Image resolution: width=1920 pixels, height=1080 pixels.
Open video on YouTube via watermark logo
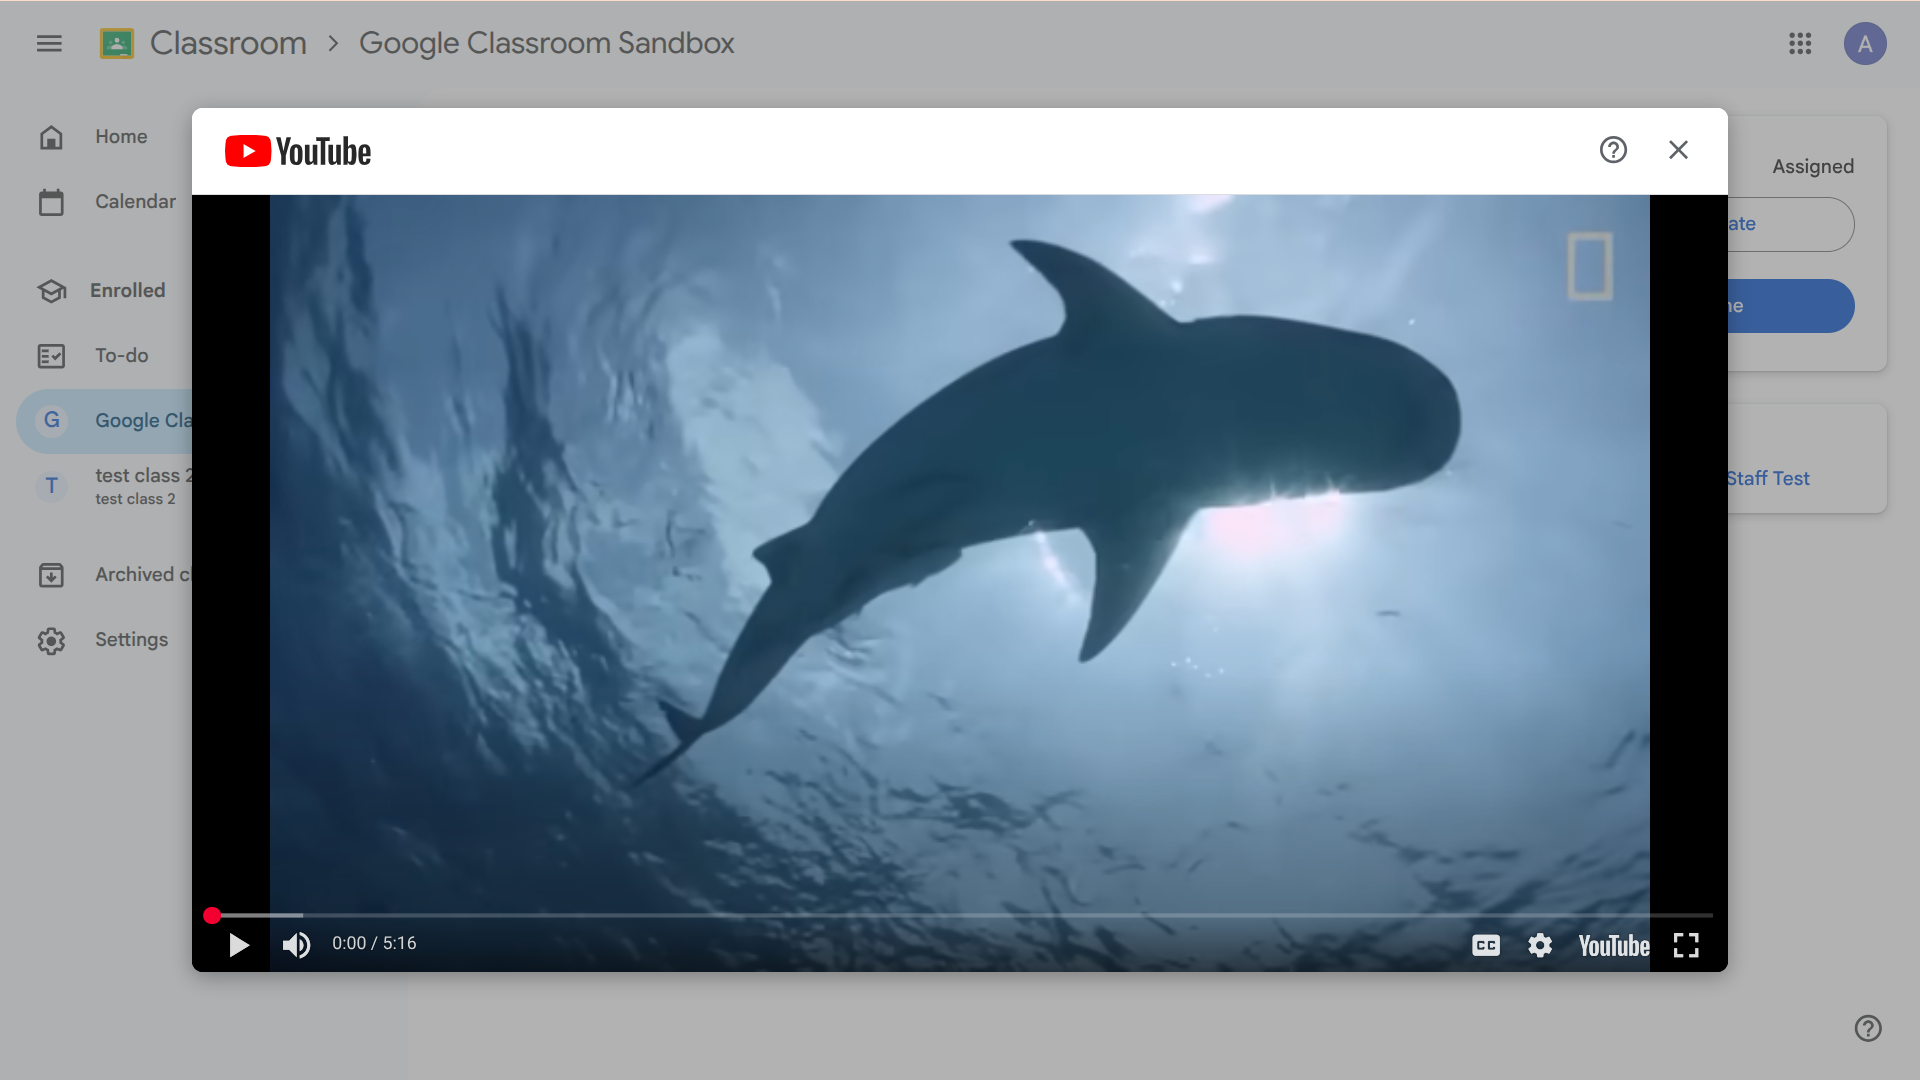pos(1613,945)
